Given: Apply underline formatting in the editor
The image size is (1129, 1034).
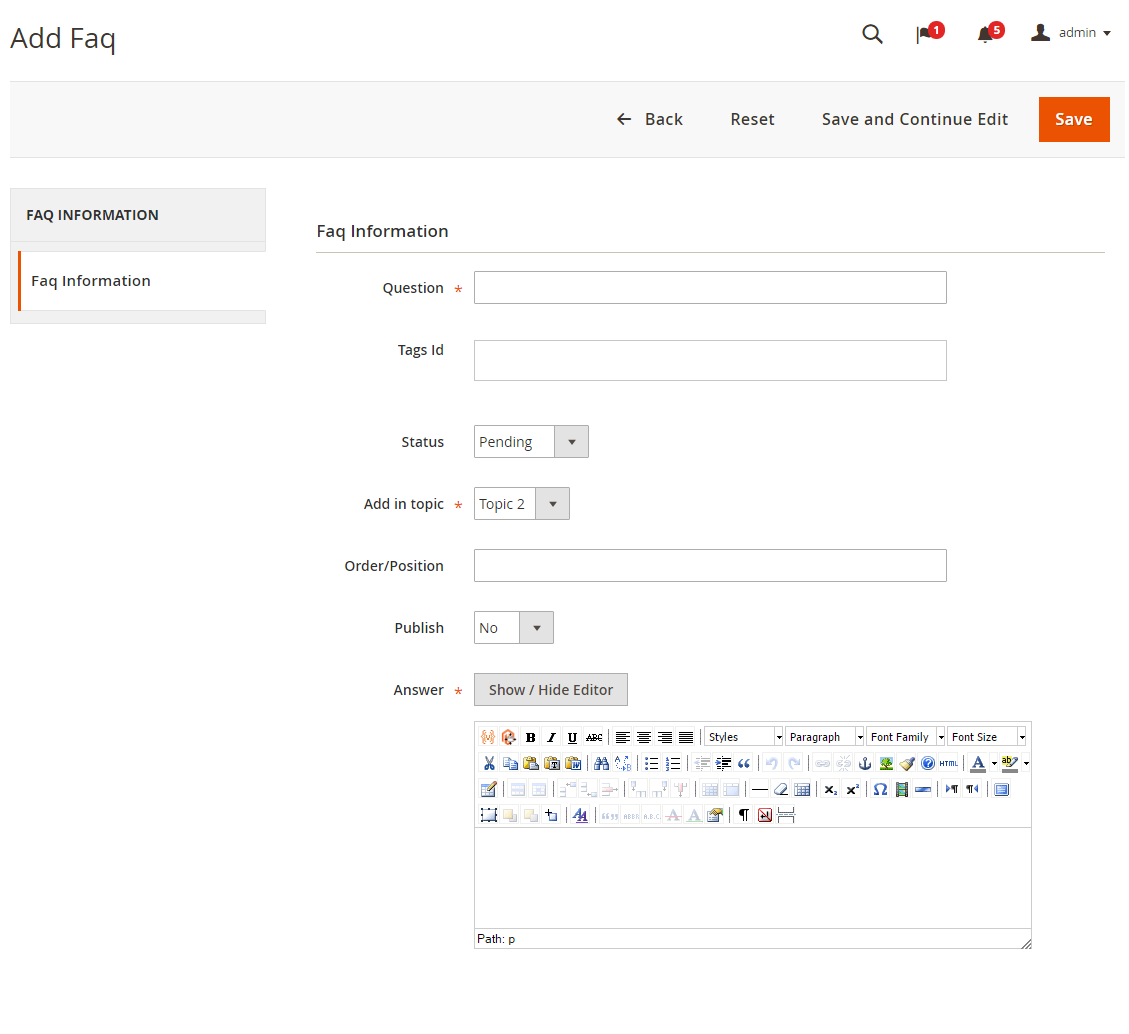Looking at the screenshot, I should pyautogui.click(x=572, y=736).
